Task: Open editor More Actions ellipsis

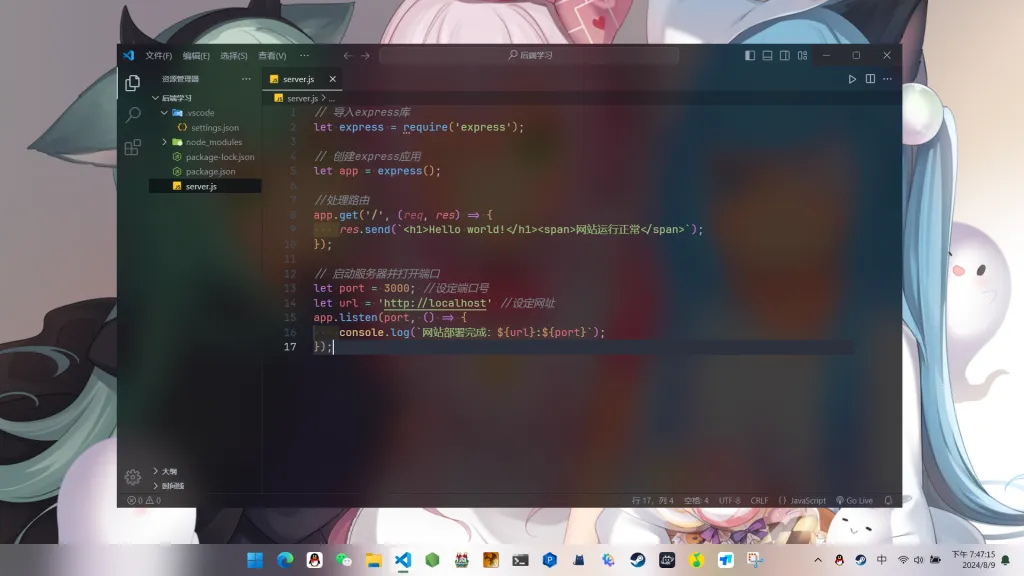Action: point(888,79)
